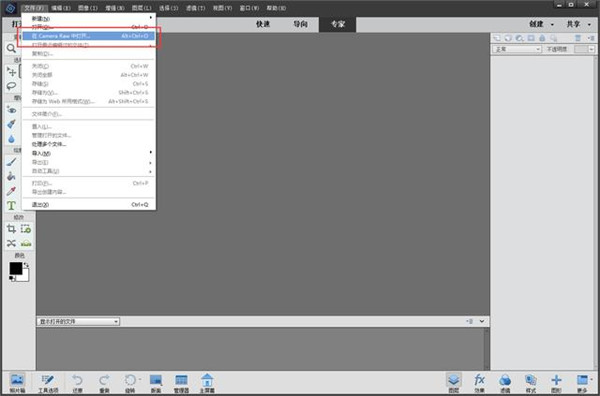This screenshot has height=396, width=600.
Task: Toggle the Tool Options panel
Action: coord(48,383)
